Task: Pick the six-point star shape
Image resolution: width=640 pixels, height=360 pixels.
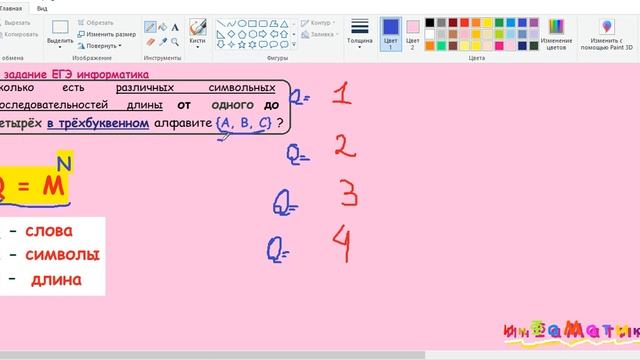Action: coord(253,44)
